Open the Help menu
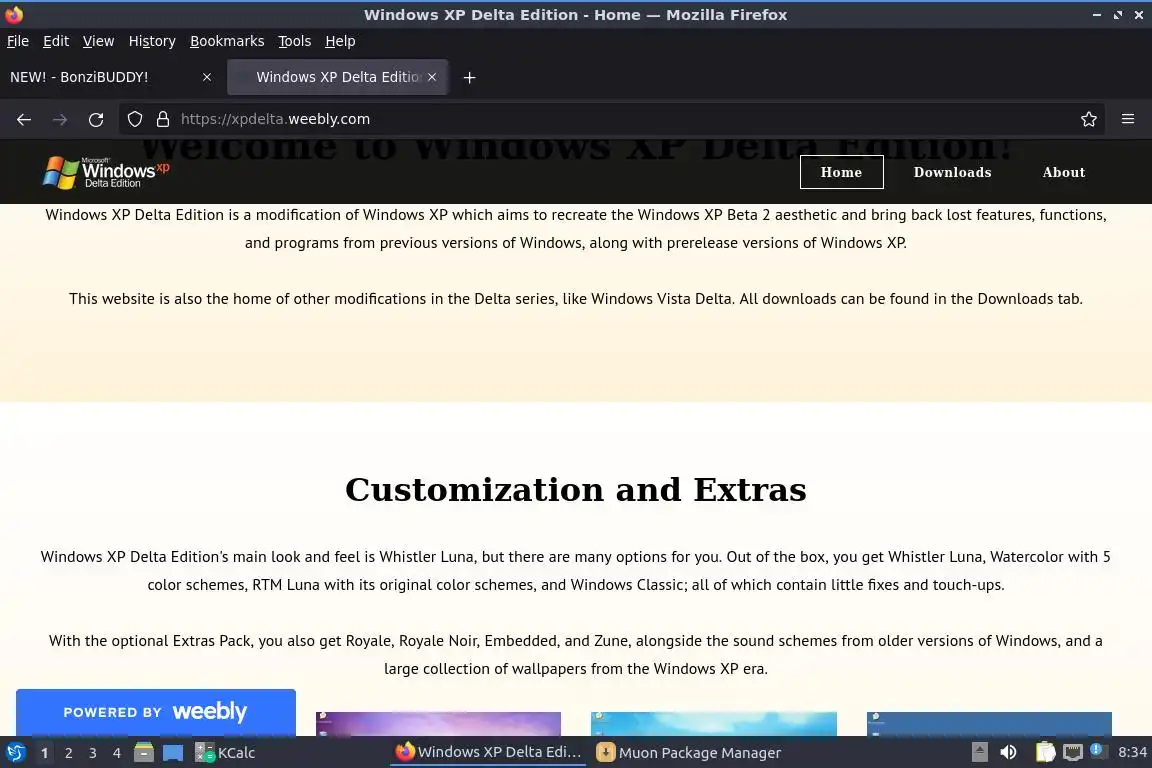The height and width of the screenshot is (768, 1152). tap(340, 41)
